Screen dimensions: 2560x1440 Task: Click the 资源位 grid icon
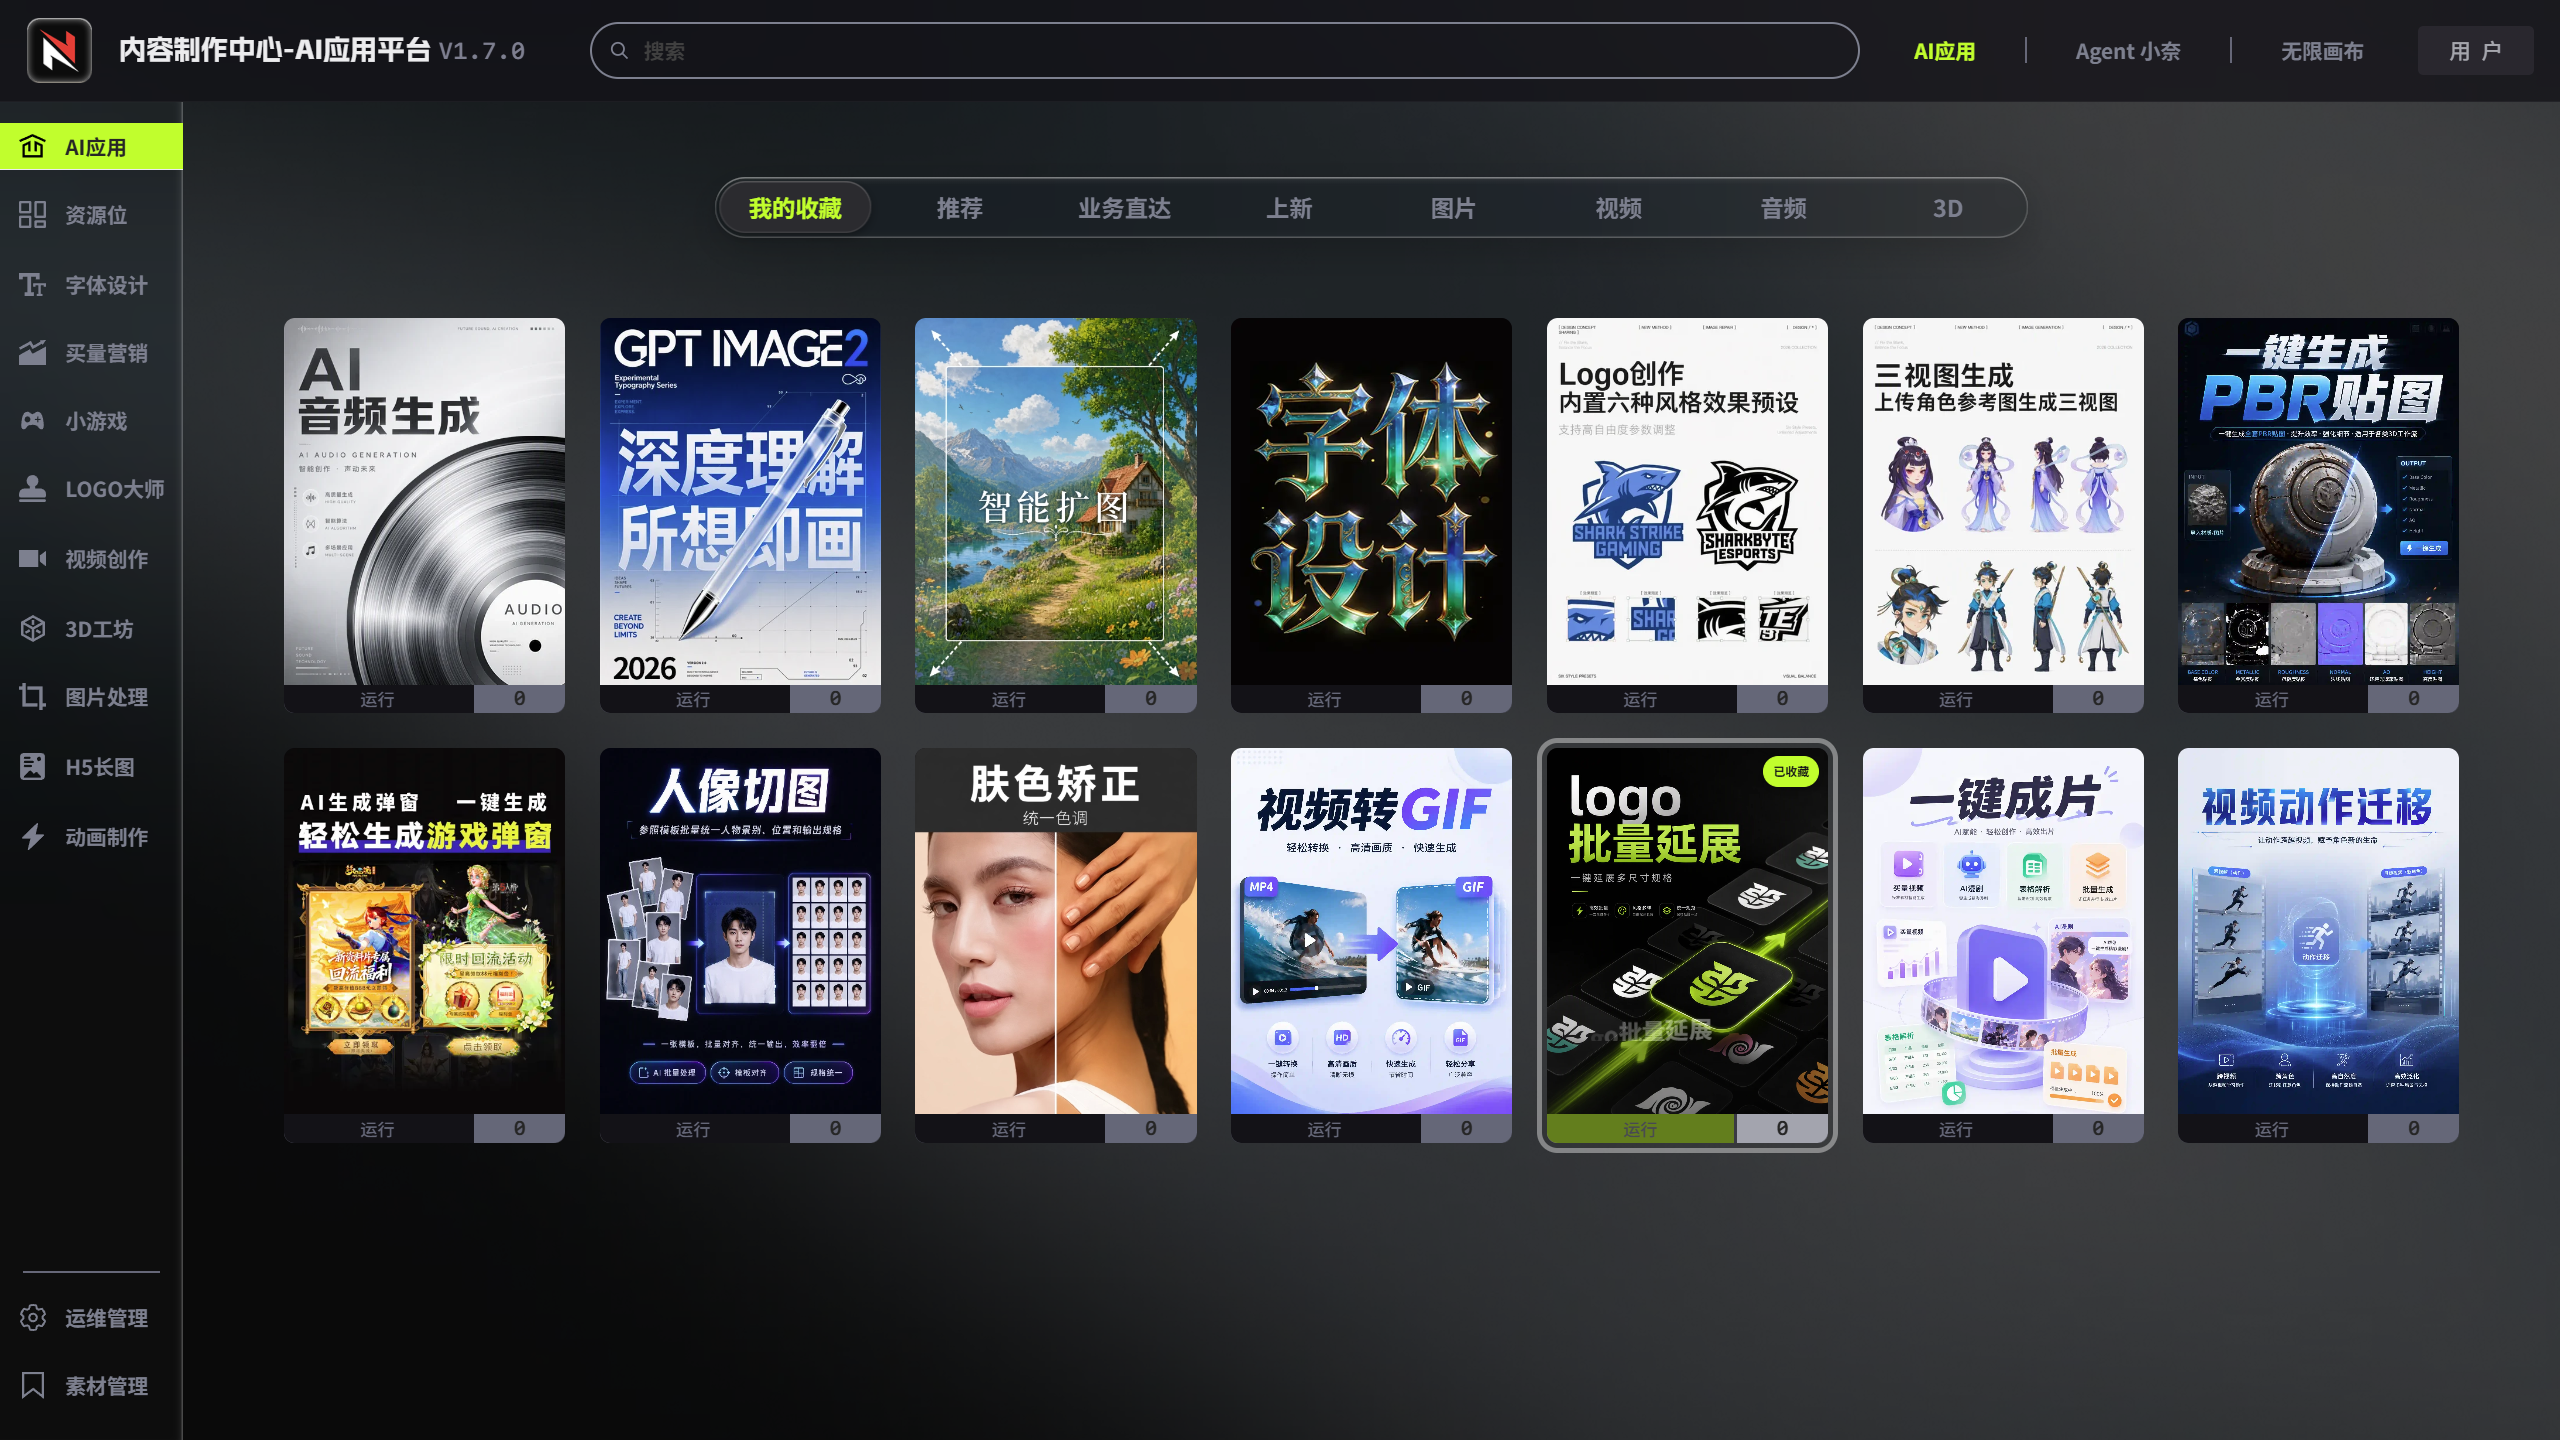coord(32,215)
